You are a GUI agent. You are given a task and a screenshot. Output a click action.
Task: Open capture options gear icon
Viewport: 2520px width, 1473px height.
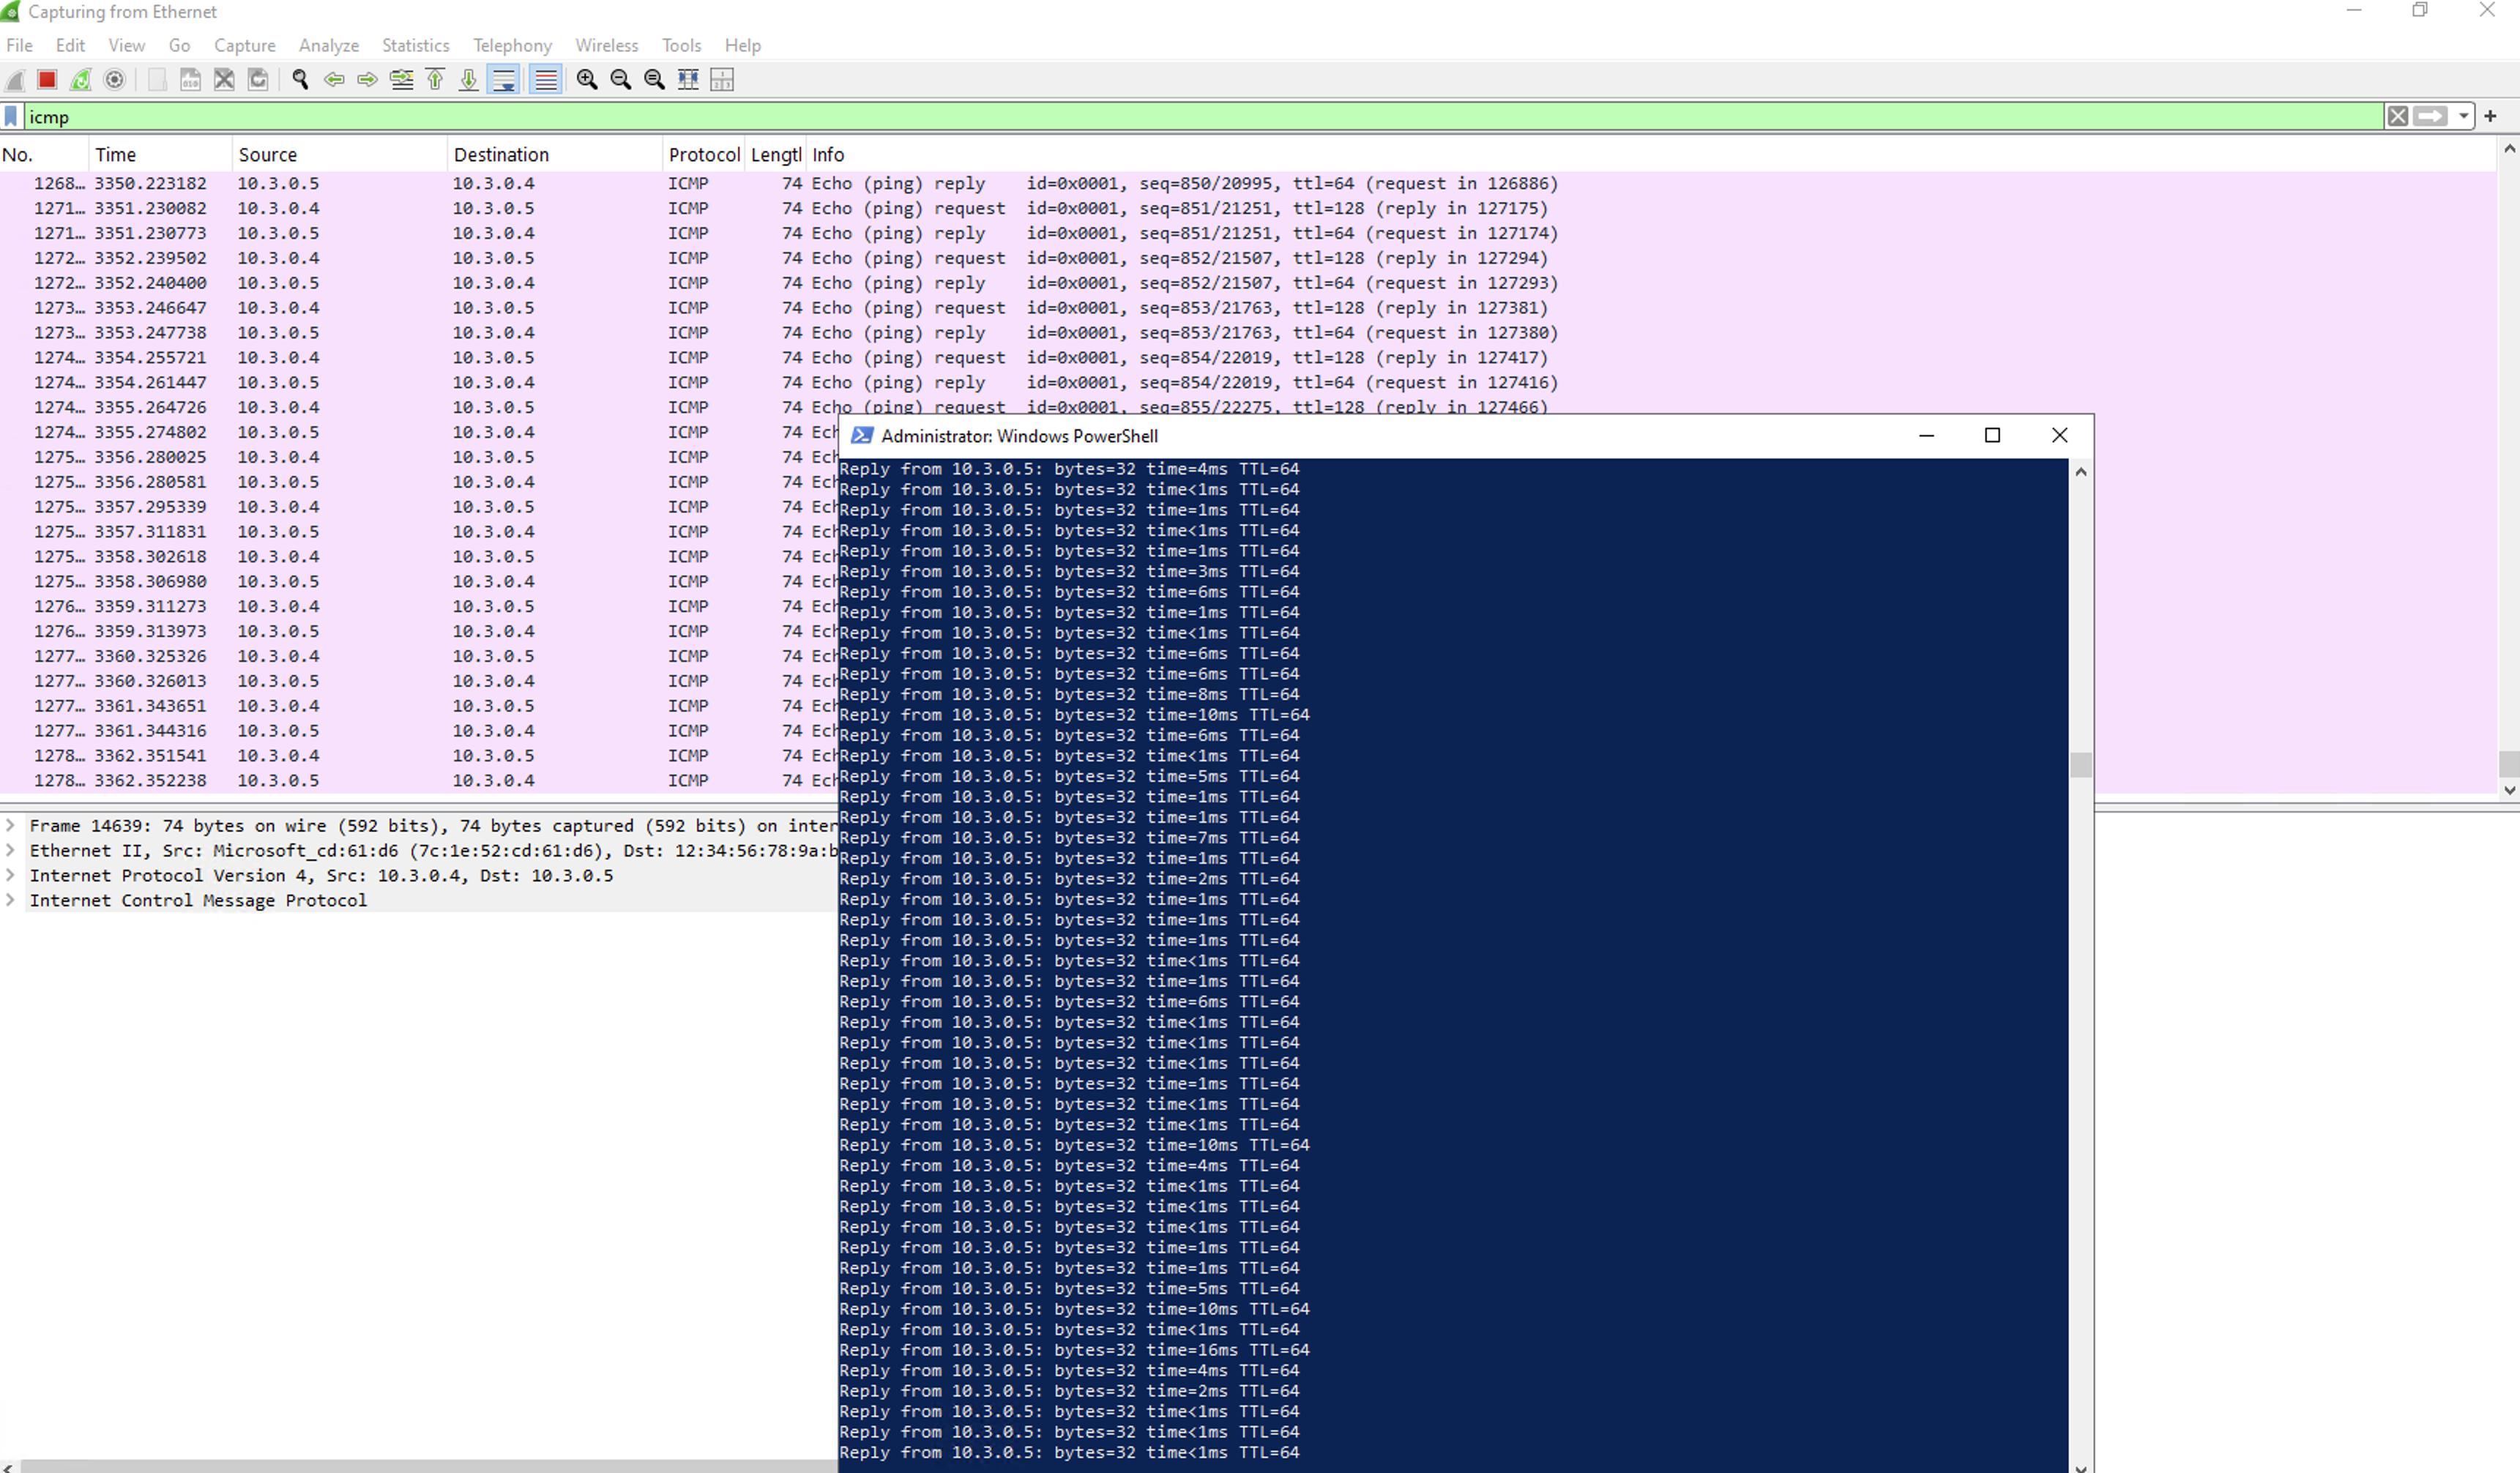click(x=115, y=80)
